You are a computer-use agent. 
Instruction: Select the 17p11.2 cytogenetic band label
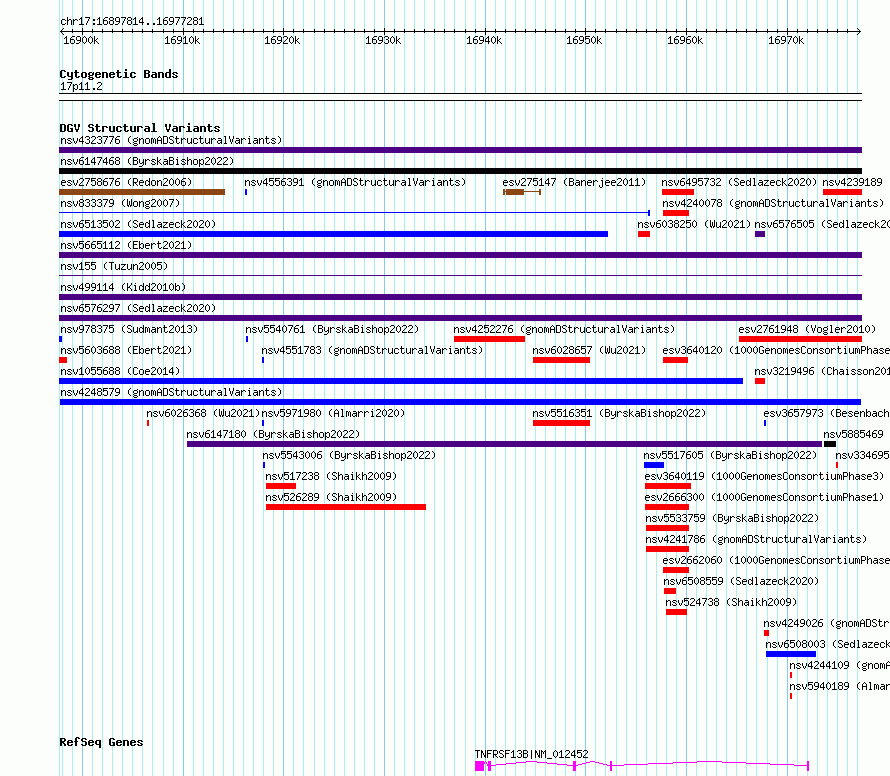81,86
